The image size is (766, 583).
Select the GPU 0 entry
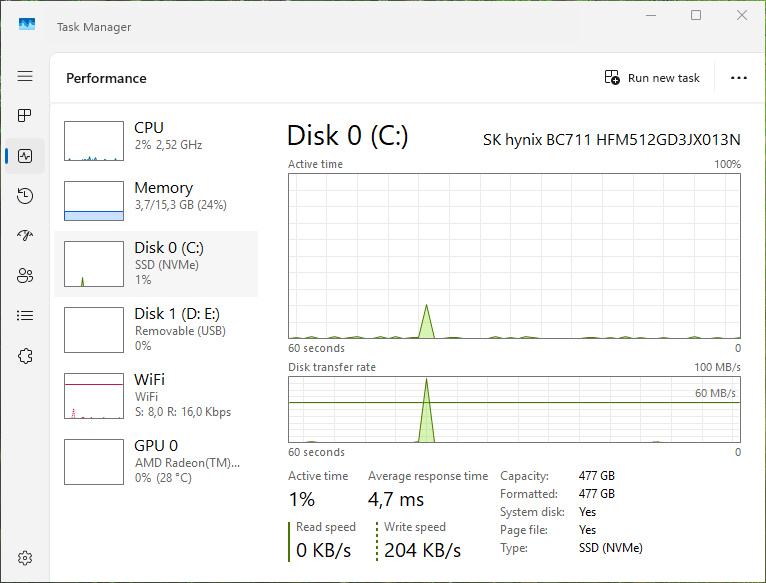155,461
